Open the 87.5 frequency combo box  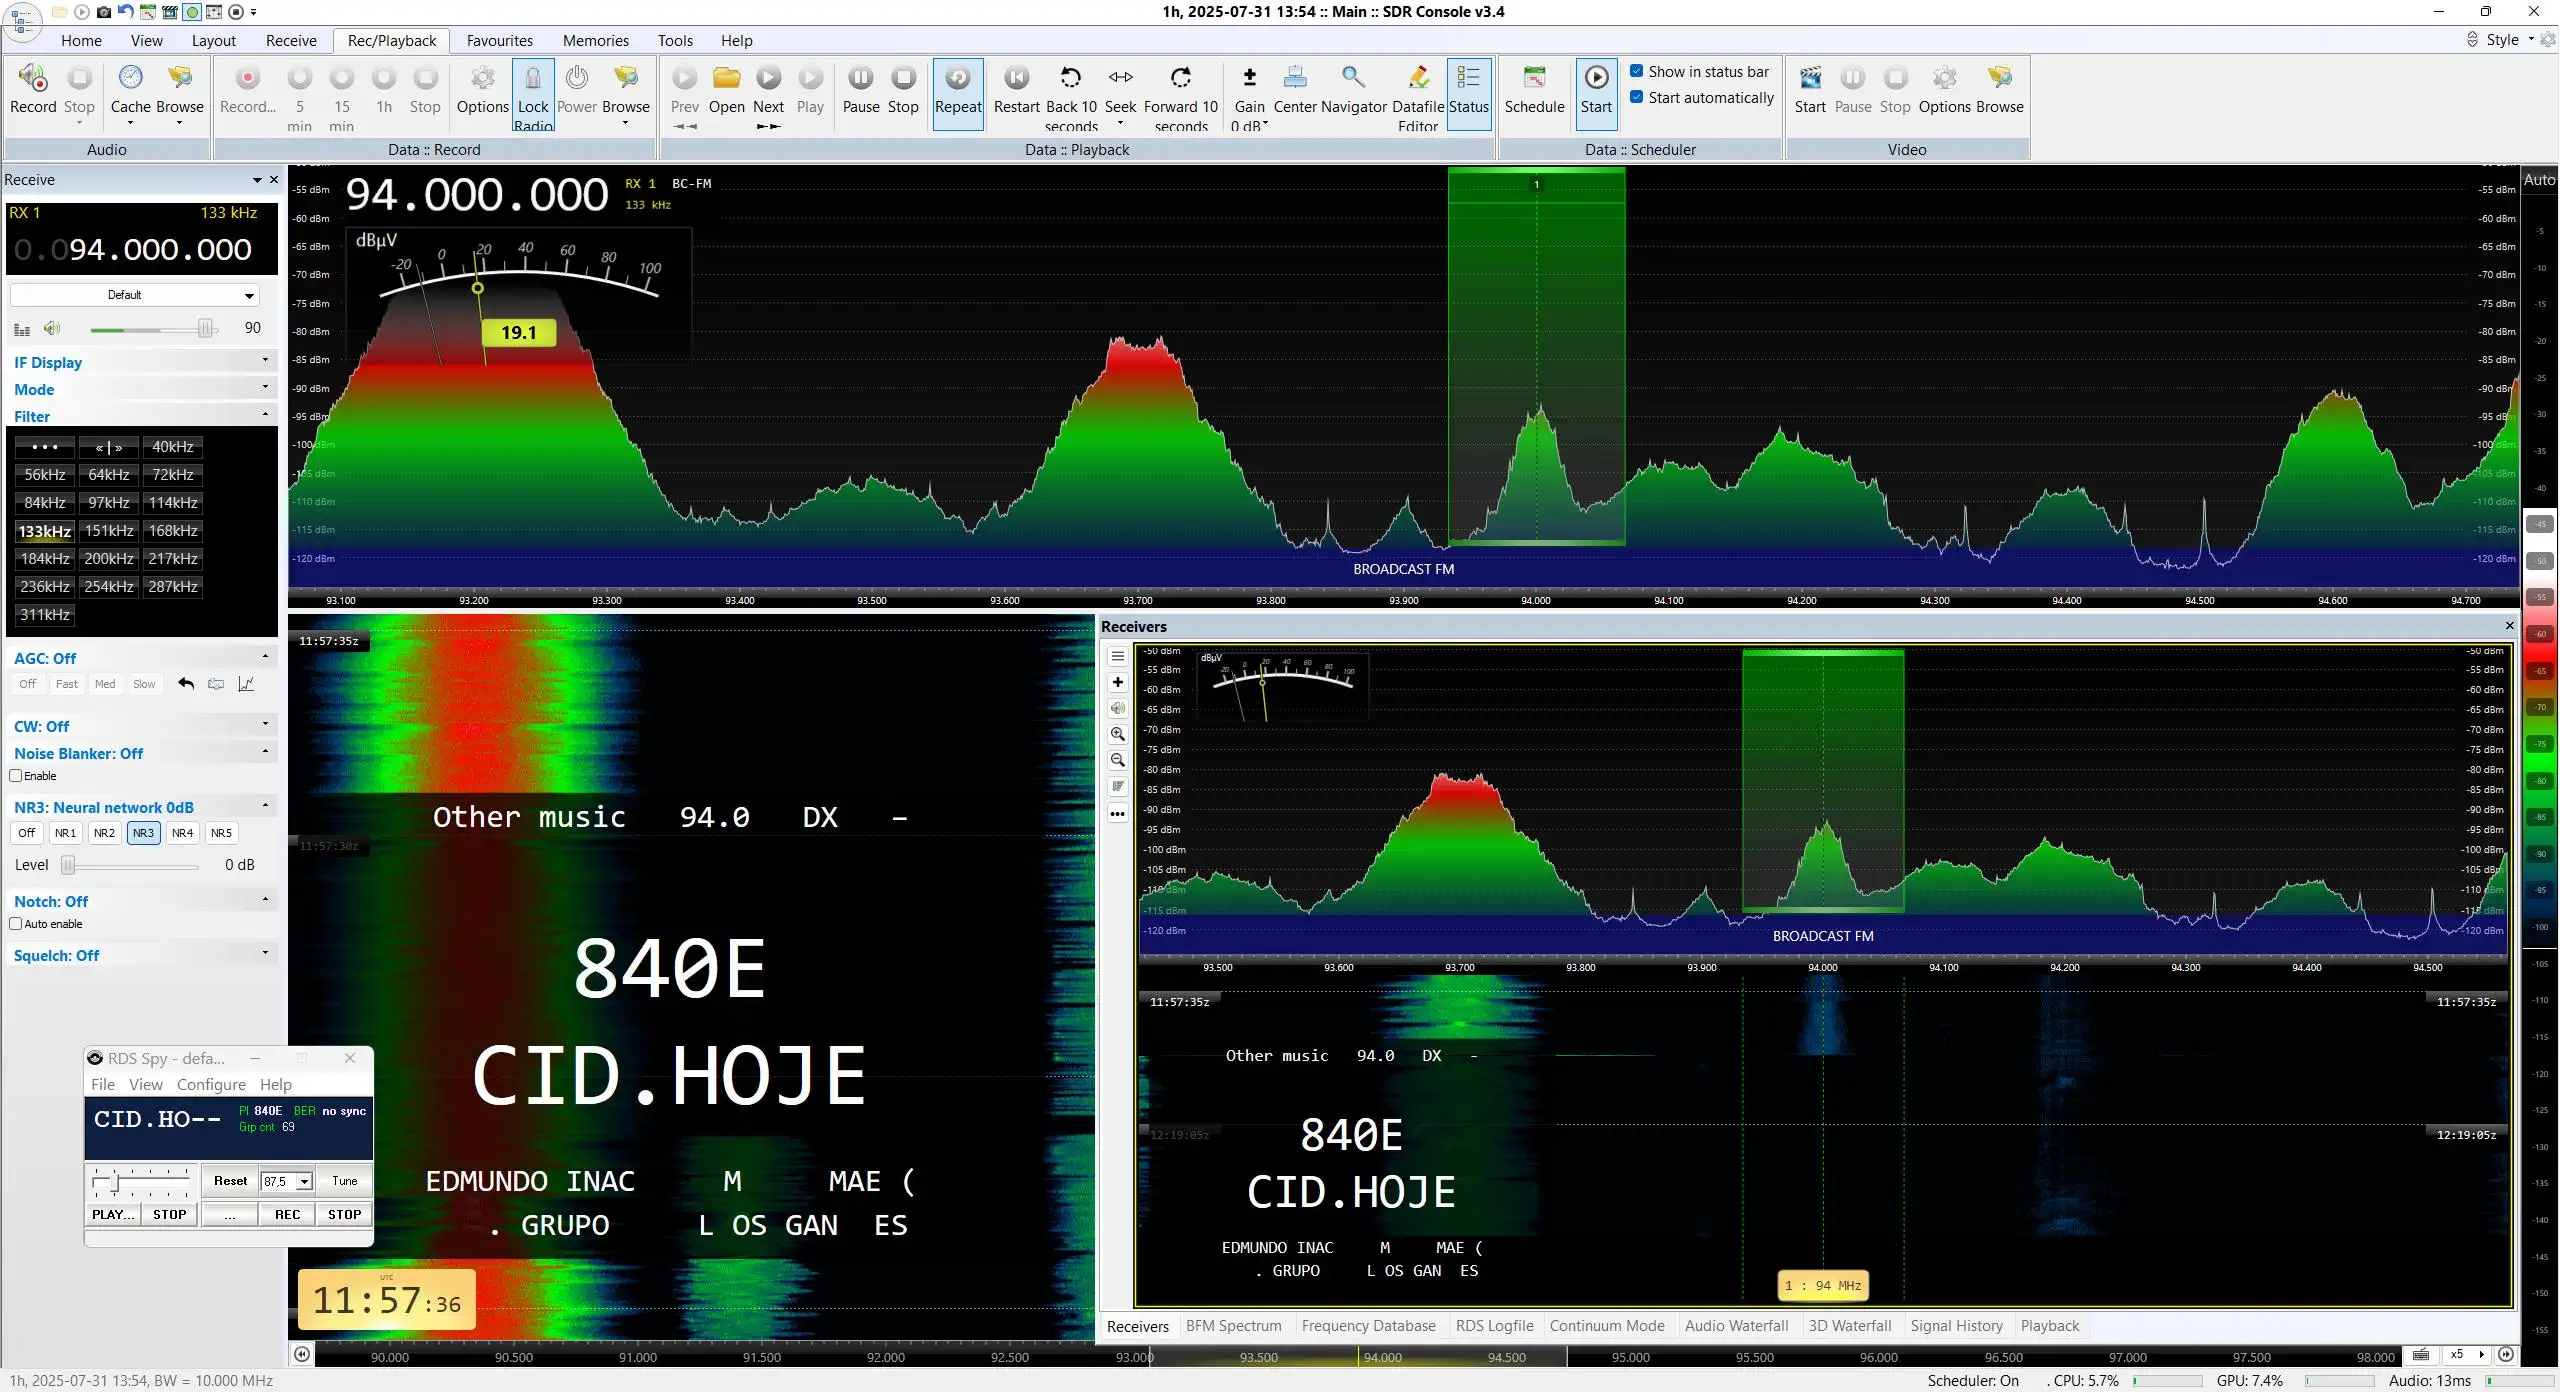286,1181
